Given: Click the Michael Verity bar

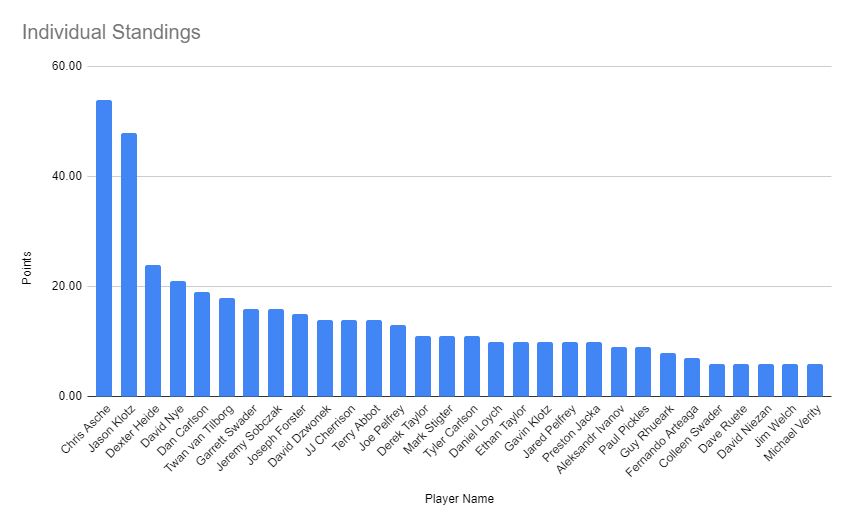Looking at the screenshot, I should pyautogui.click(x=815, y=380).
